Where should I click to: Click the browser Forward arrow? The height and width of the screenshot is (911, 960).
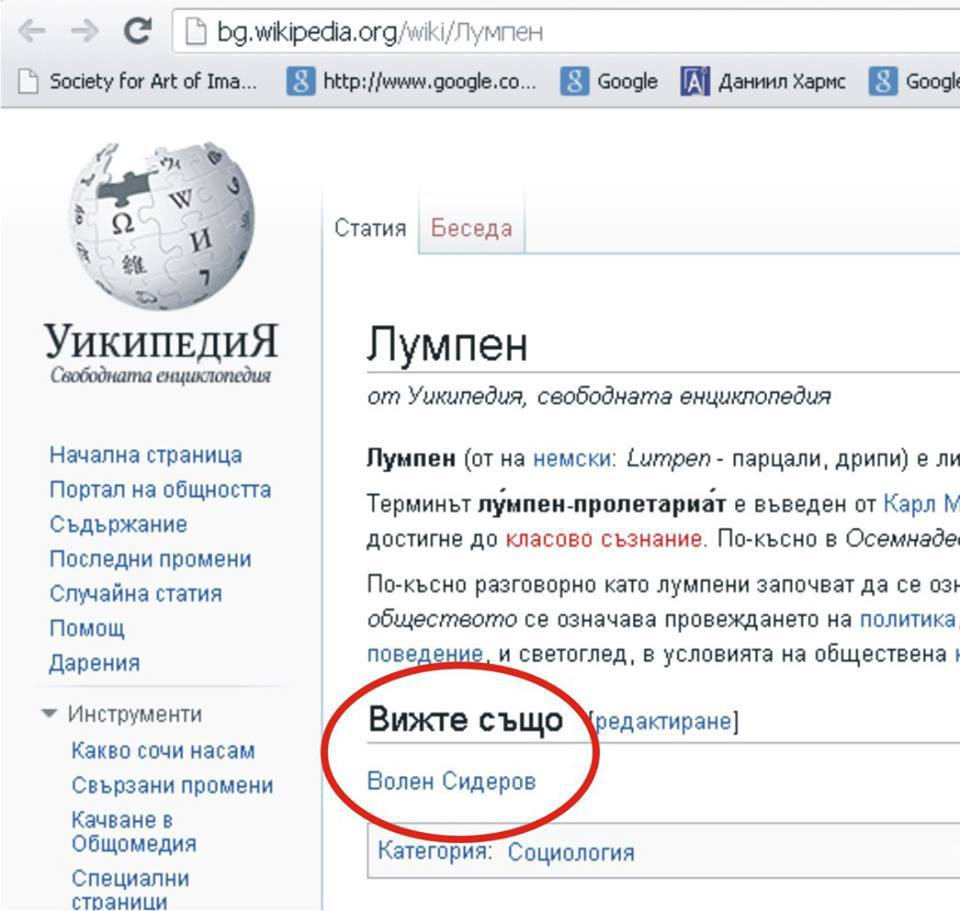click(84, 31)
